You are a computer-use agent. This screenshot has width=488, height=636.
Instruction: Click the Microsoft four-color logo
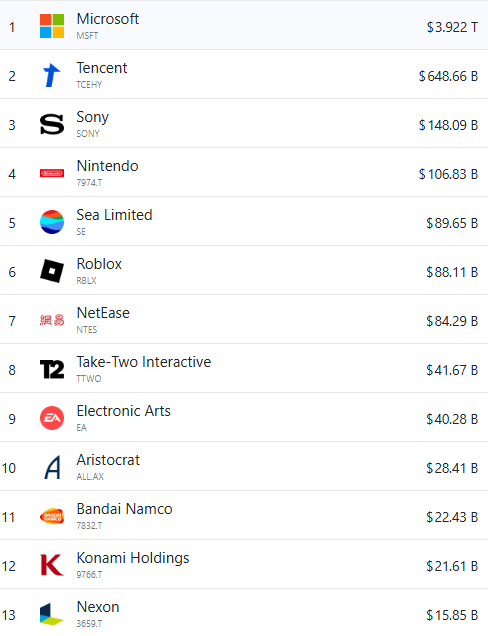[52, 26]
